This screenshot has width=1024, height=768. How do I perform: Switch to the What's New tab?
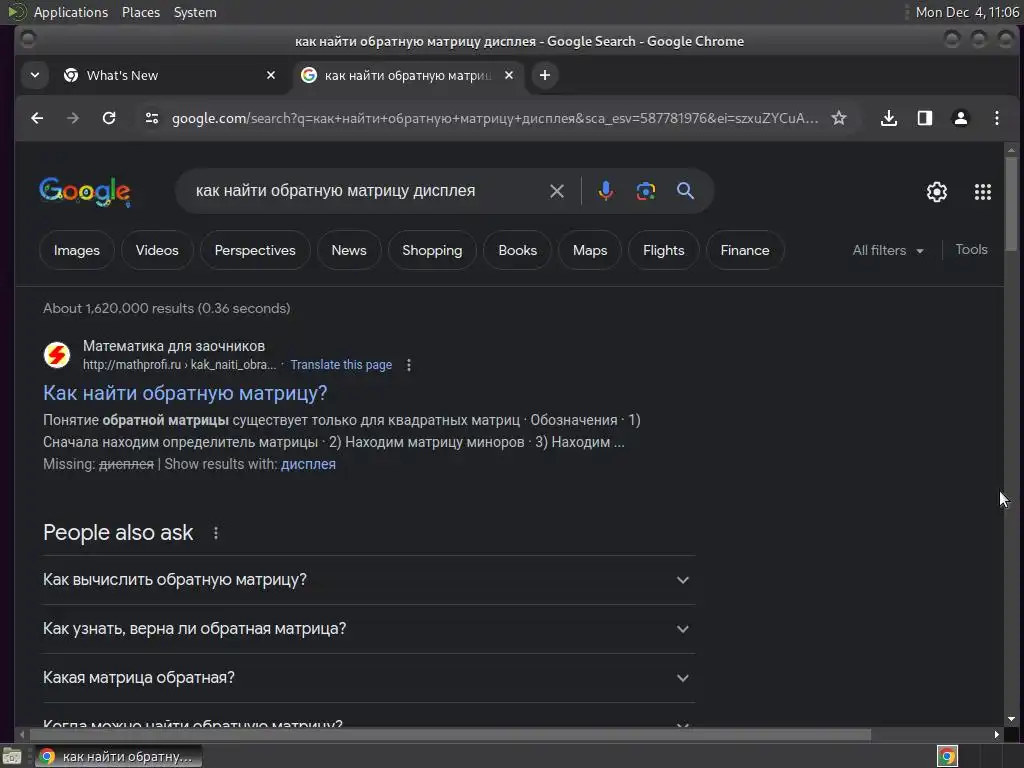click(x=168, y=75)
